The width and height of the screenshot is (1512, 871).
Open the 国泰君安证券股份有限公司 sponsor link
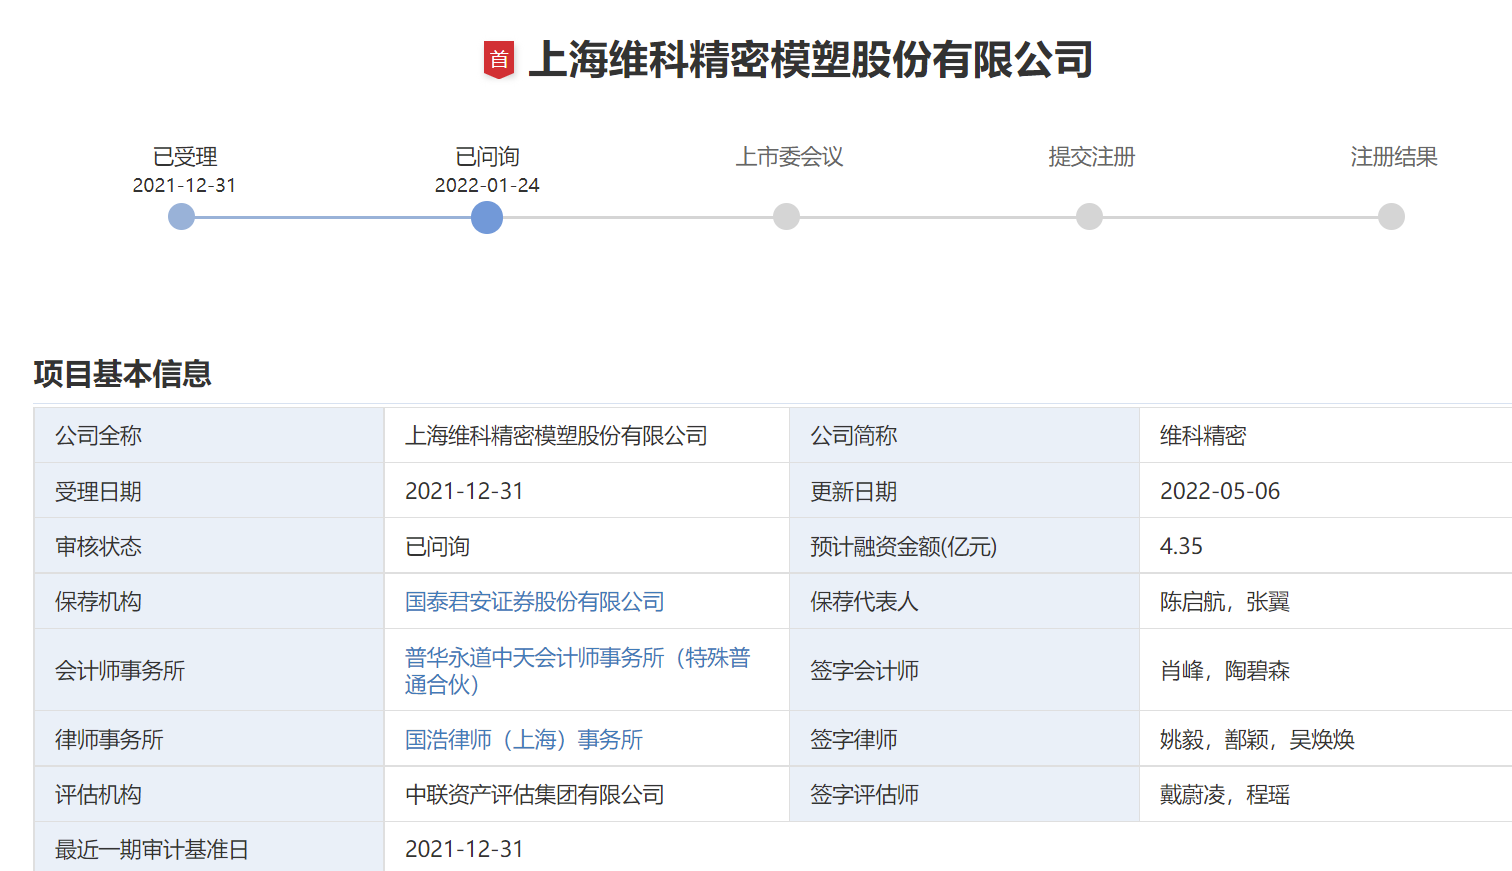[x=534, y=602]
